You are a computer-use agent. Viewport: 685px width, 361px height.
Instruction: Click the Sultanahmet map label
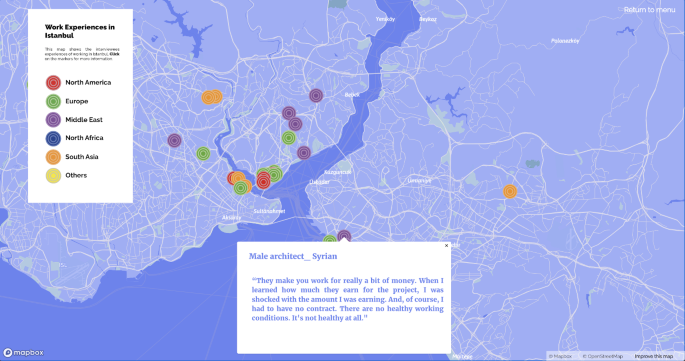(269, 211)
